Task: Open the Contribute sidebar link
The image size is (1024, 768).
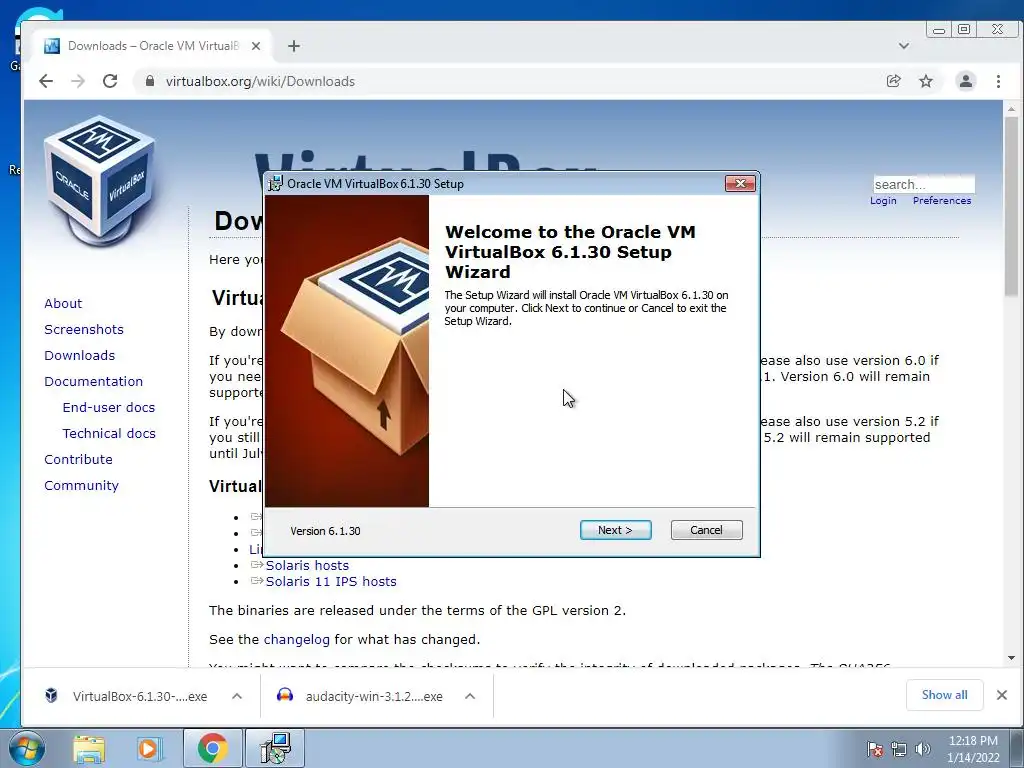Action: coord(78,460)
